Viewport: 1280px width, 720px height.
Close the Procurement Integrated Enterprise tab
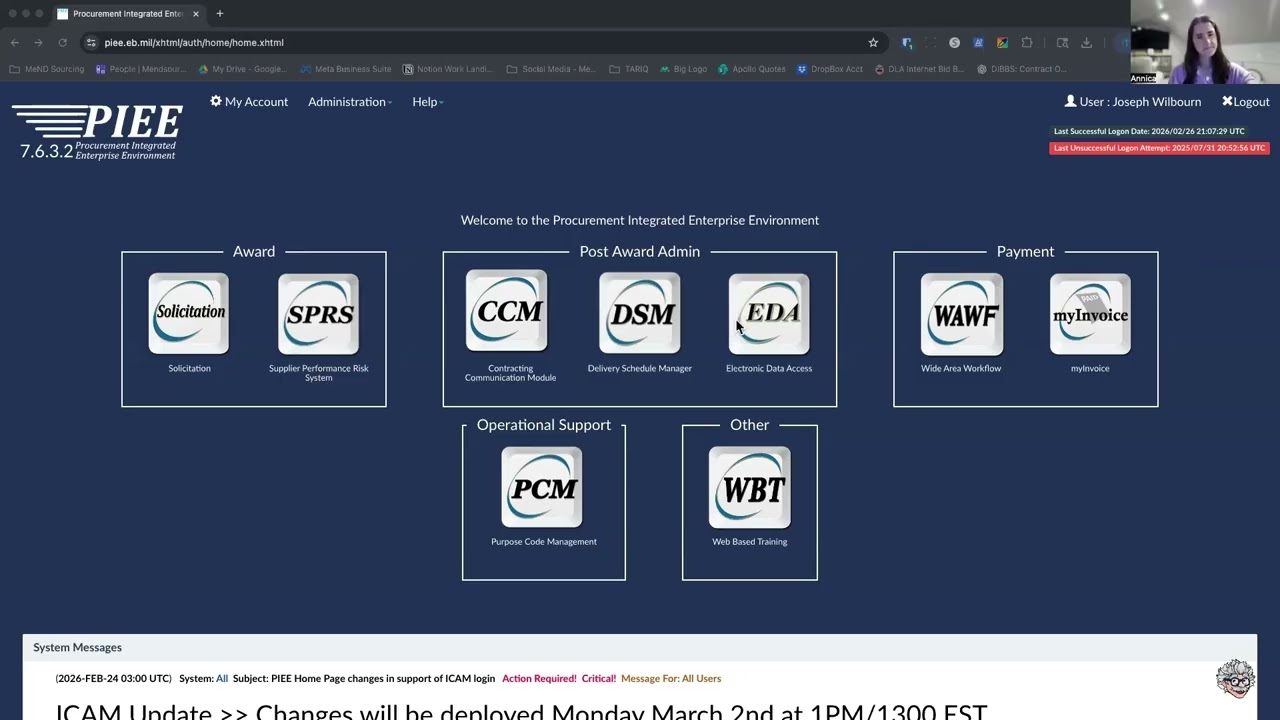[x=196, y=14]
